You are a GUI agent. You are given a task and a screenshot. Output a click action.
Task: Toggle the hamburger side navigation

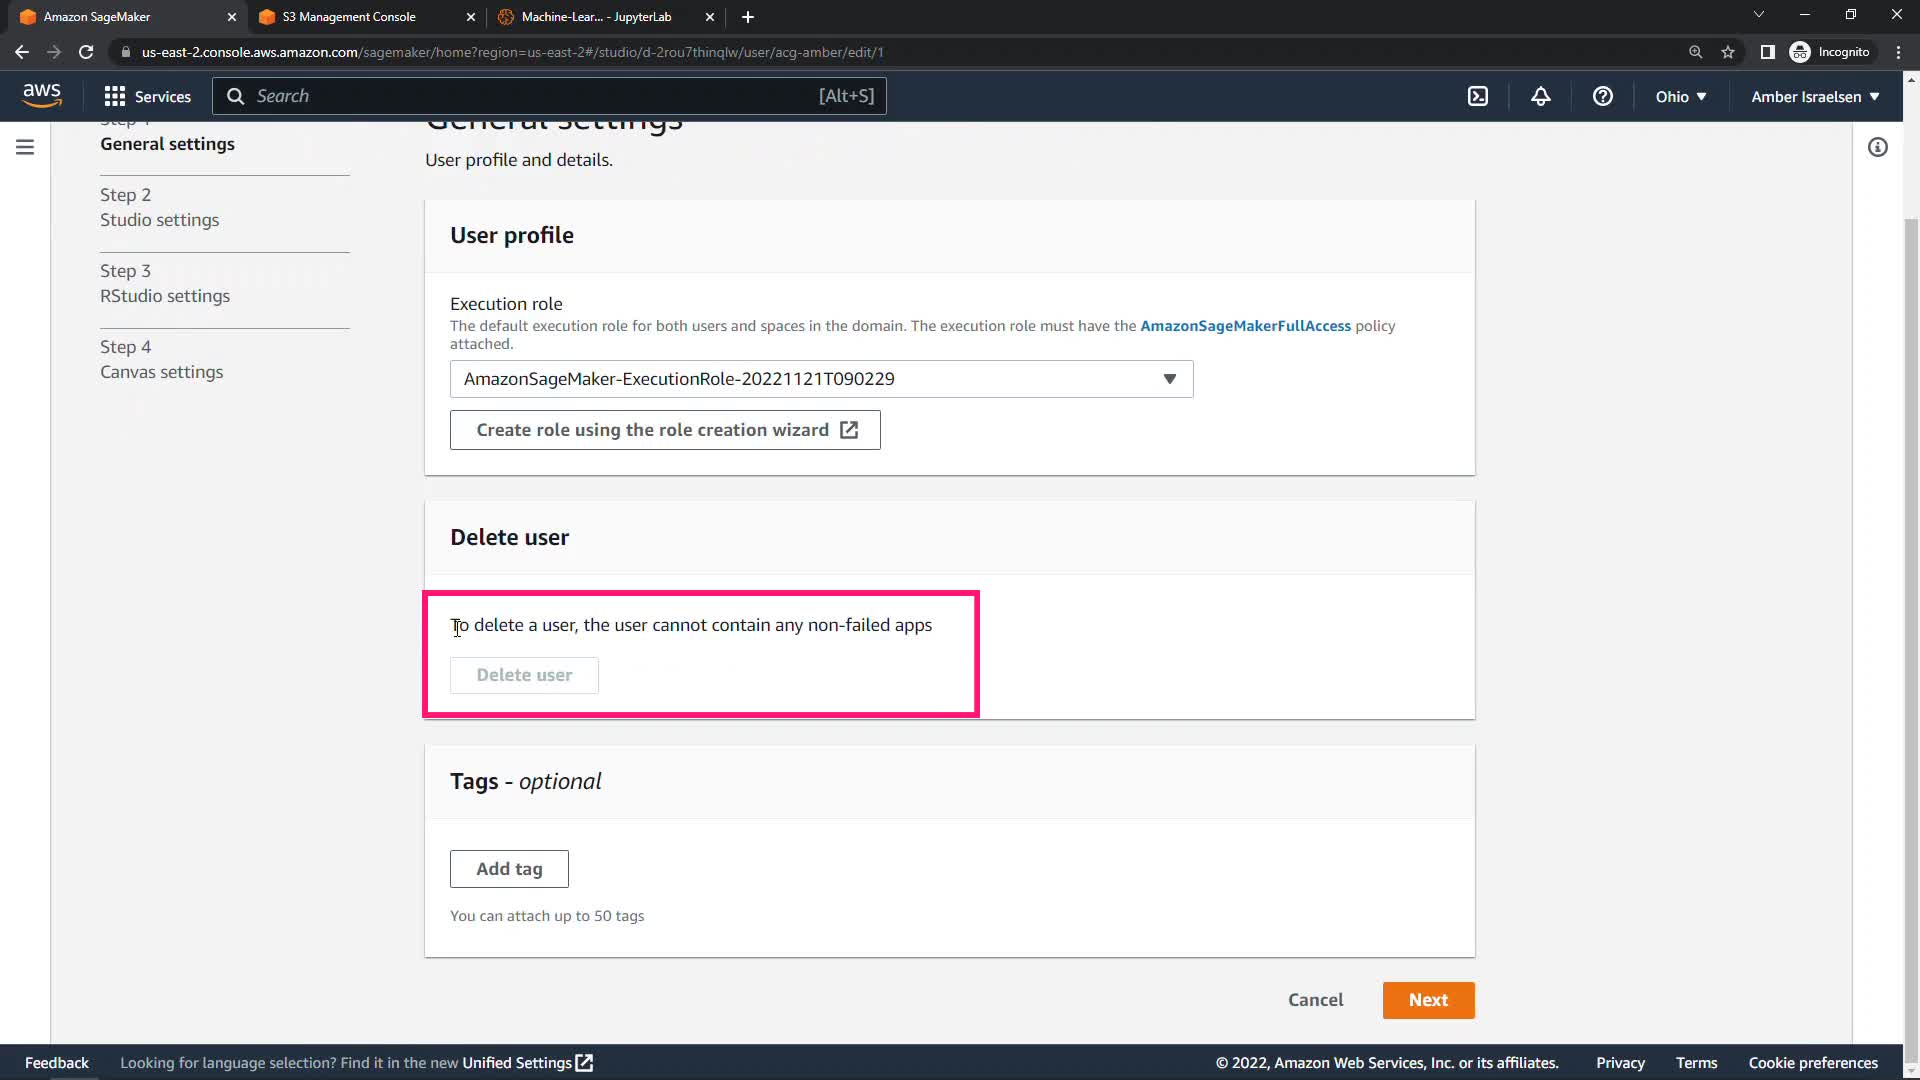25,147
